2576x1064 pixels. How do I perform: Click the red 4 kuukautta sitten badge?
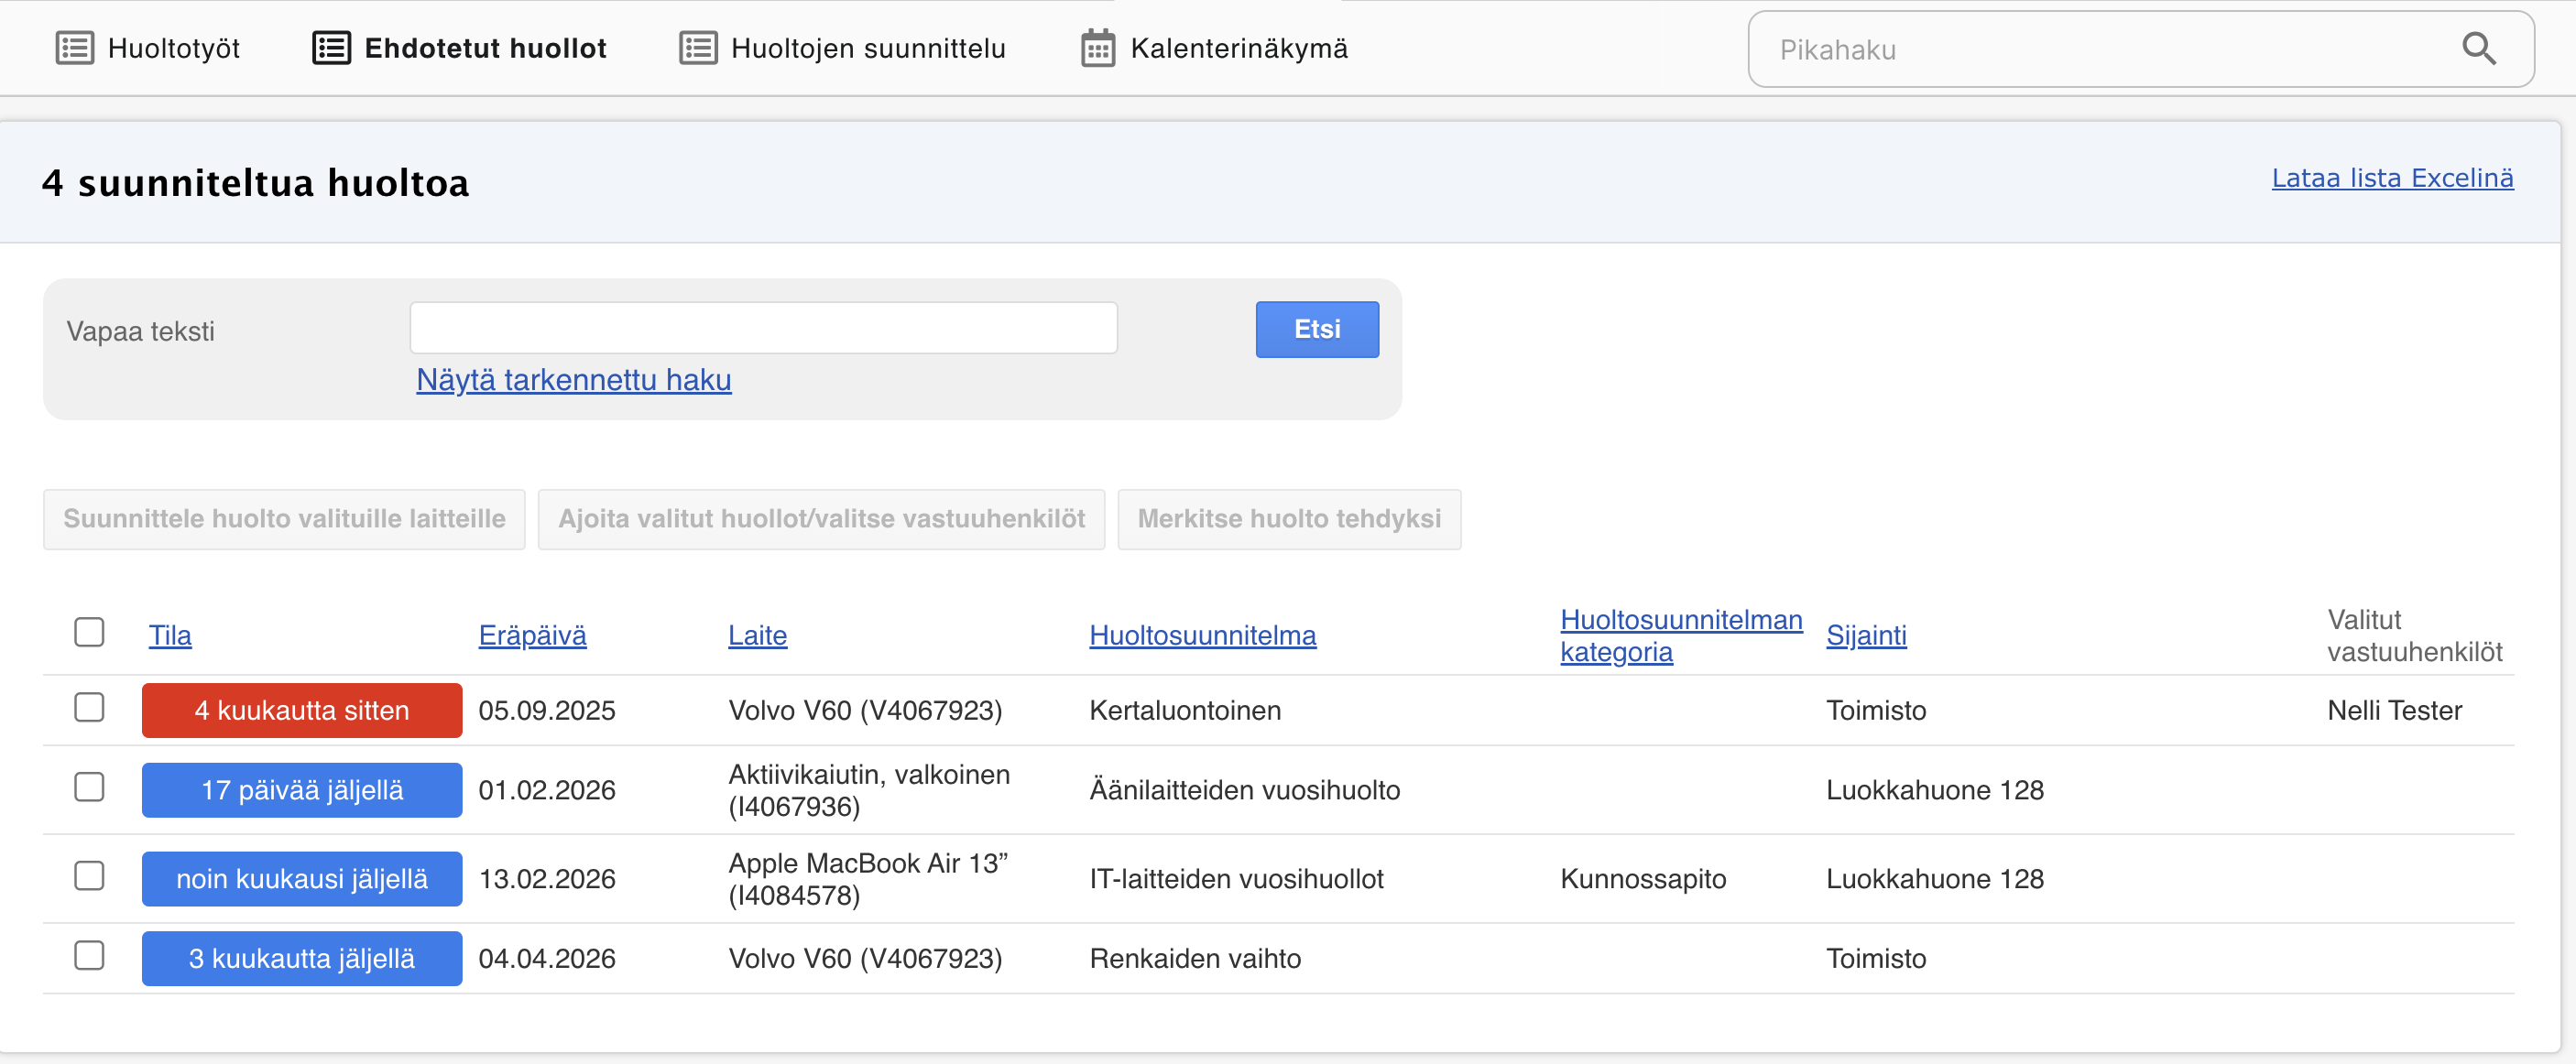(301, 710)
